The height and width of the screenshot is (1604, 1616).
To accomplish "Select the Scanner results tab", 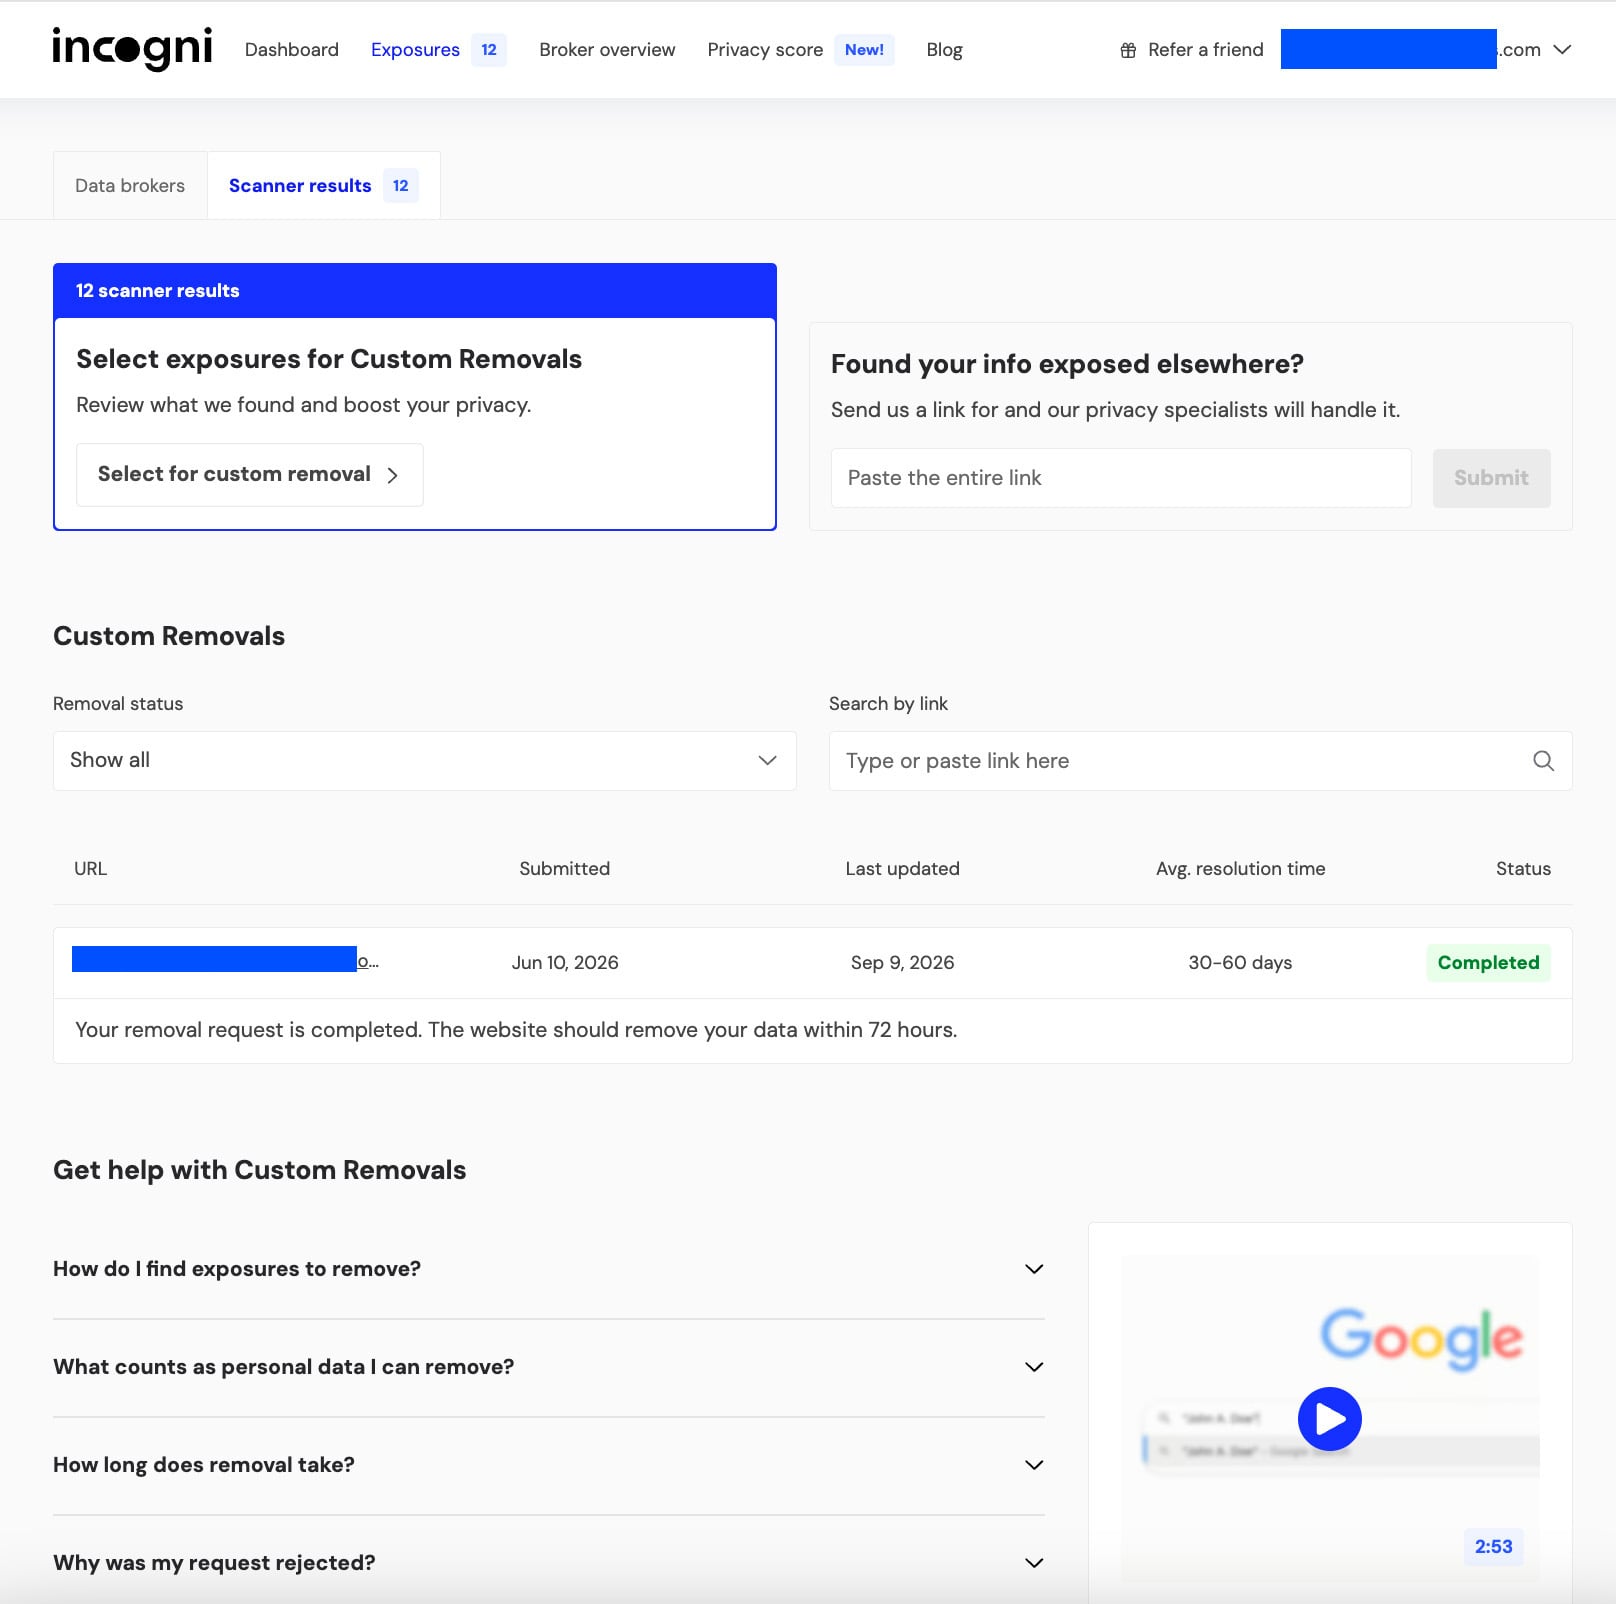I will click(x=324, y=186).
